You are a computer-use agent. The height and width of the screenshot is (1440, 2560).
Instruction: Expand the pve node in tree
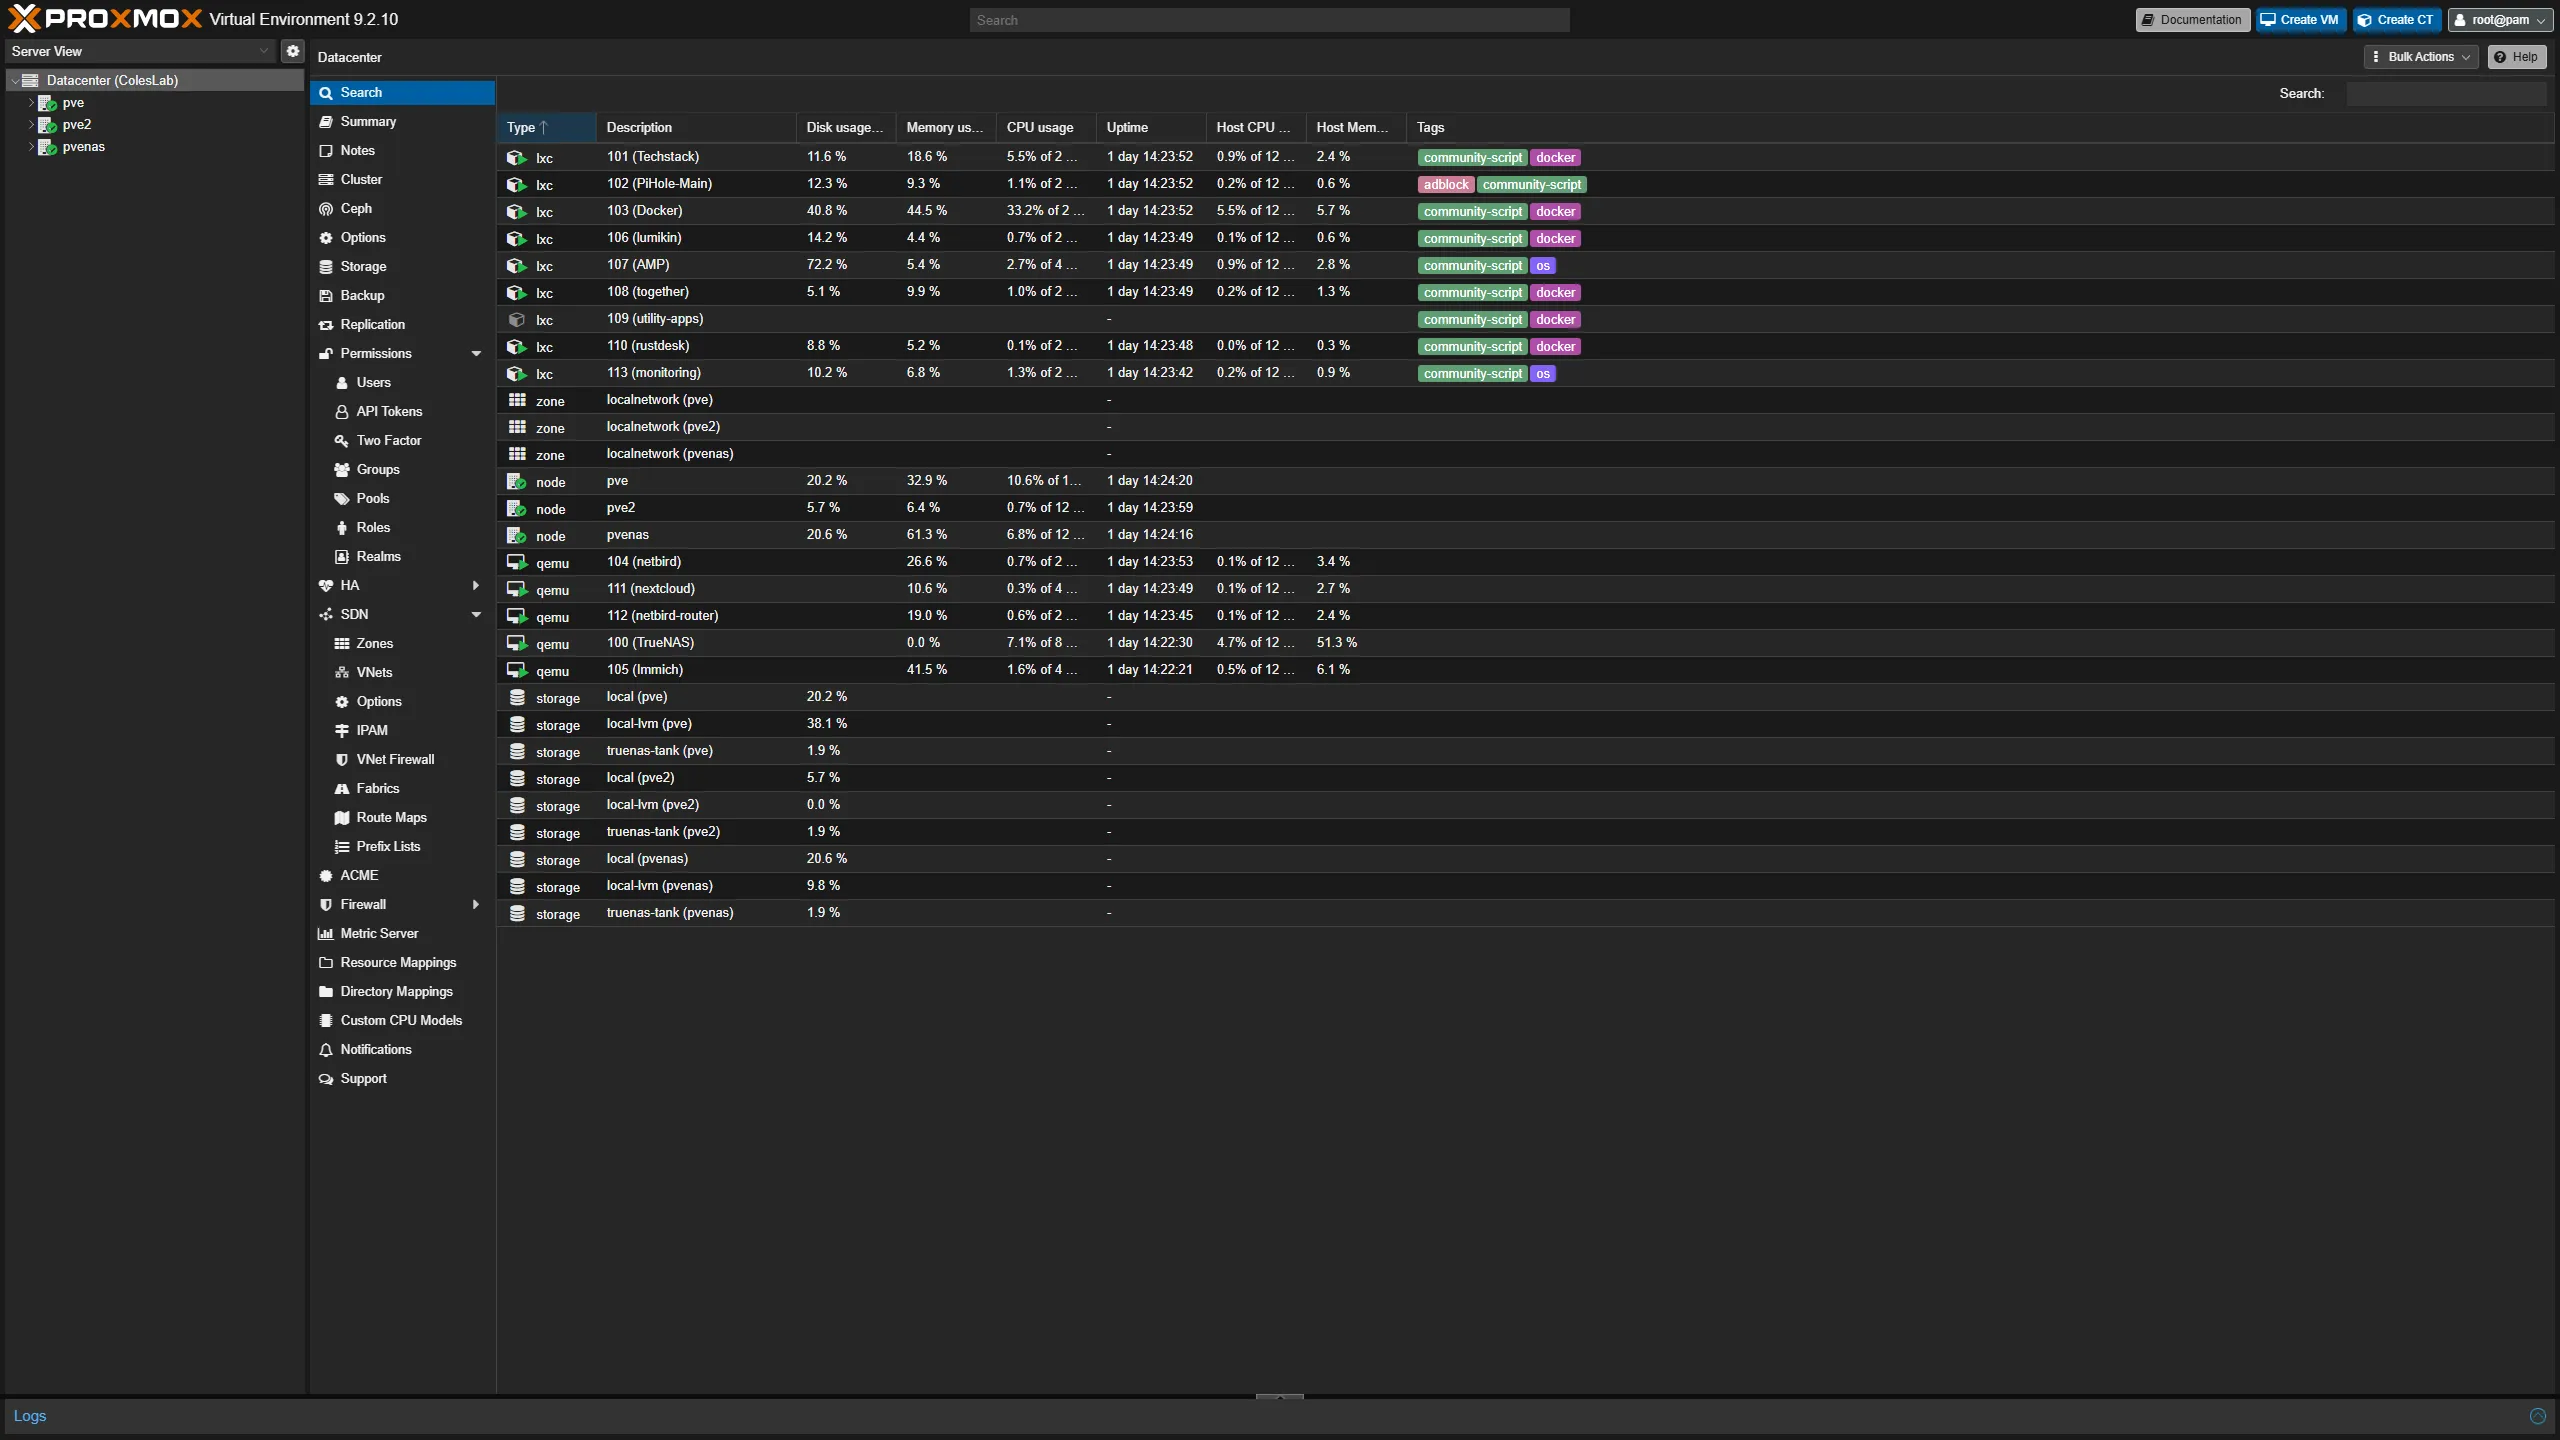pos(31,103)
